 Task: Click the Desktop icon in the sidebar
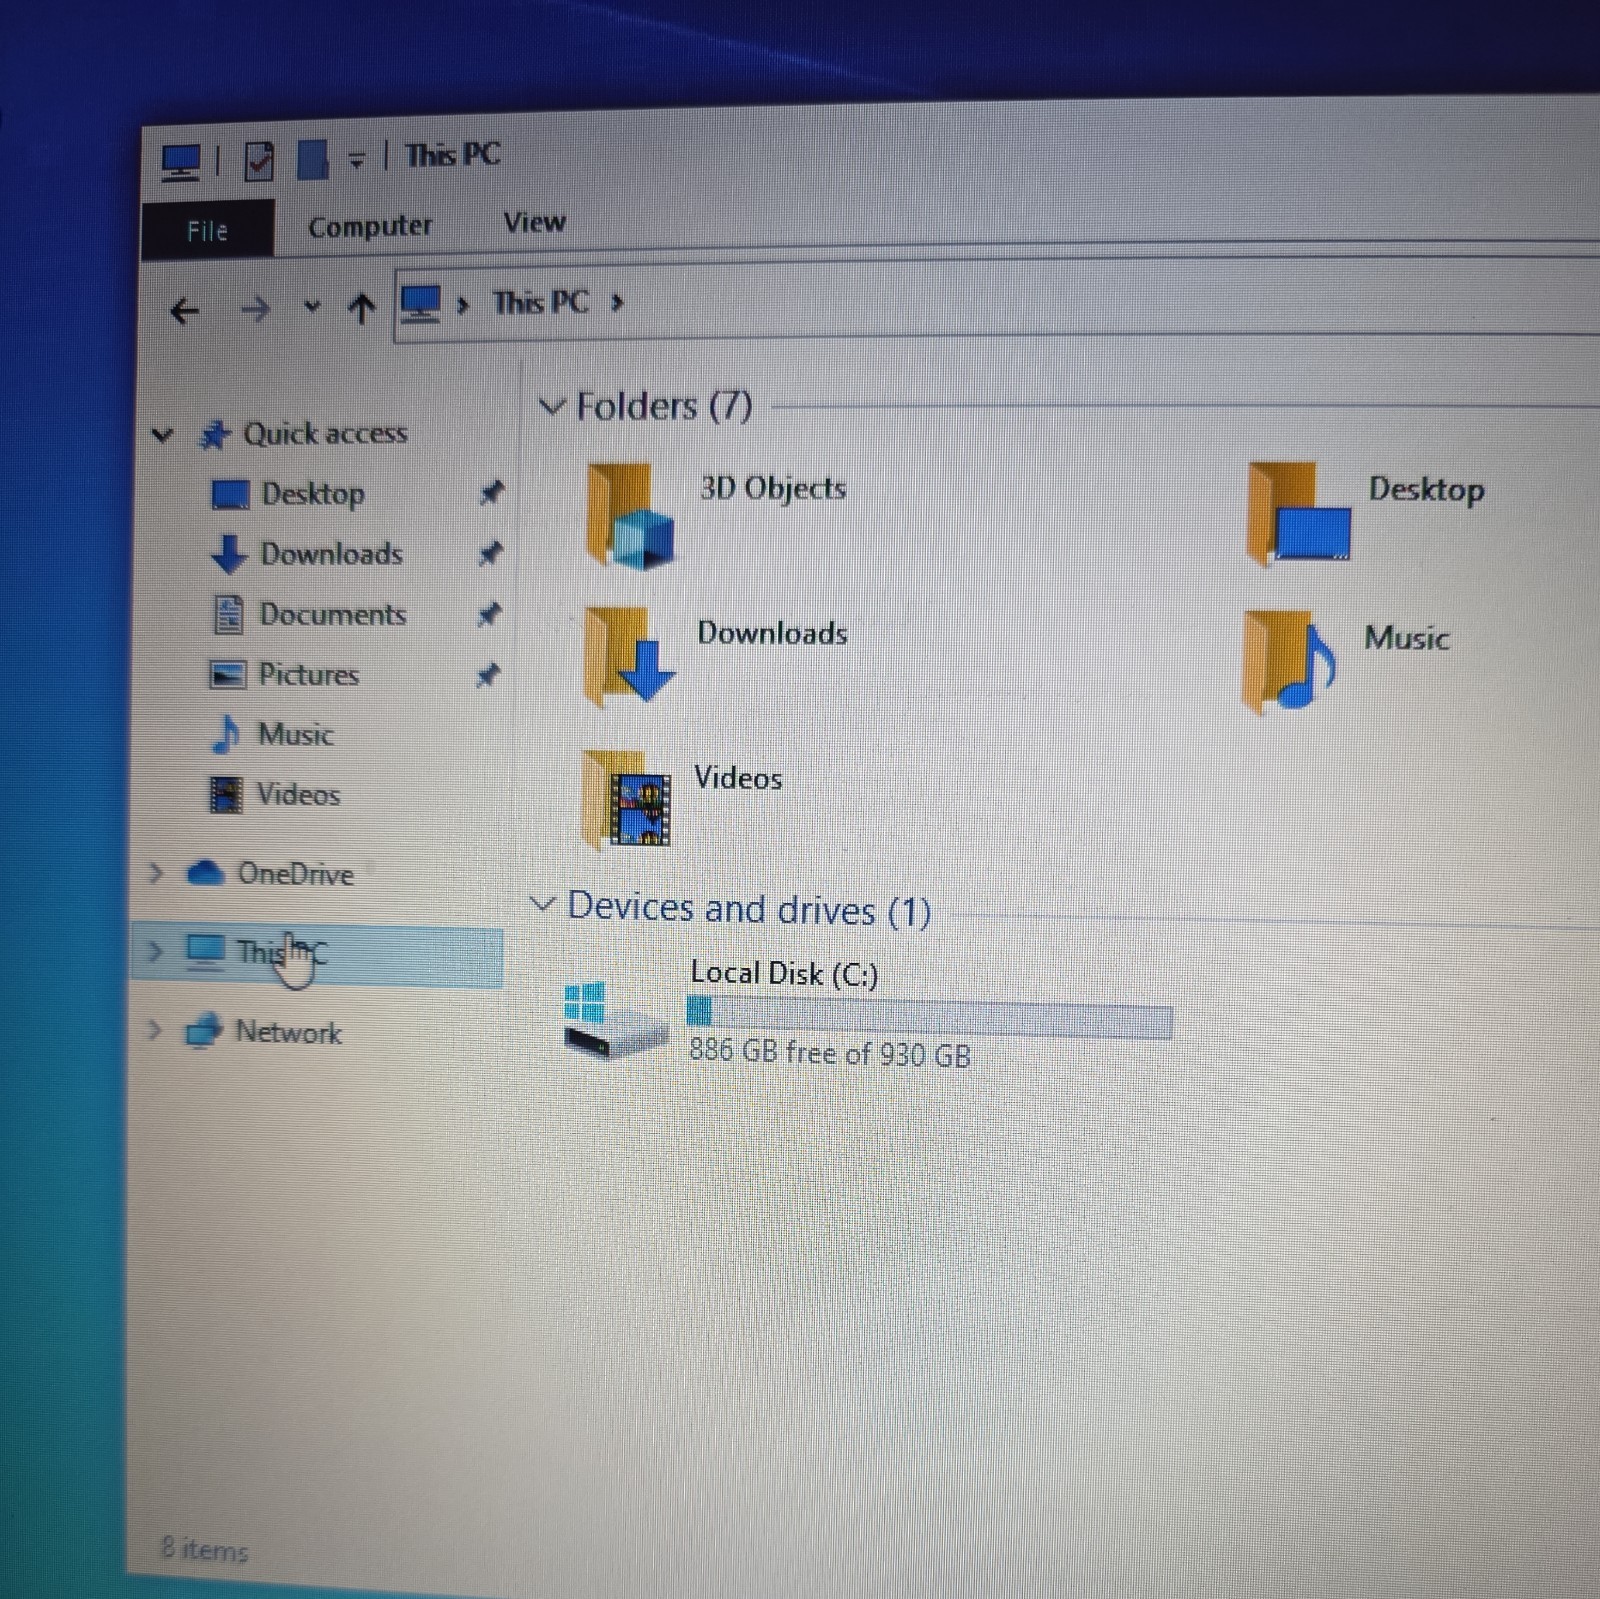[x=231, y=494]
